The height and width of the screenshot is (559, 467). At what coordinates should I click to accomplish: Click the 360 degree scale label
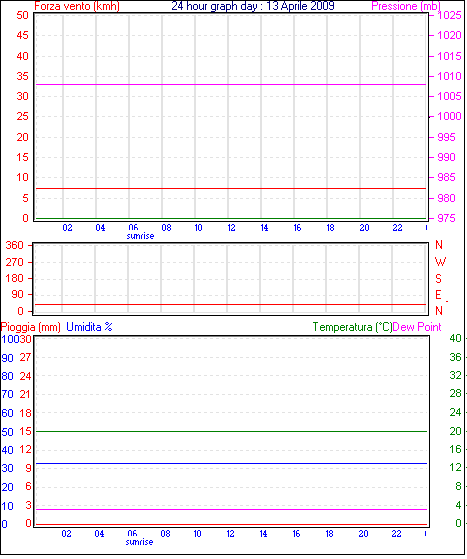[x=15, y=245]
